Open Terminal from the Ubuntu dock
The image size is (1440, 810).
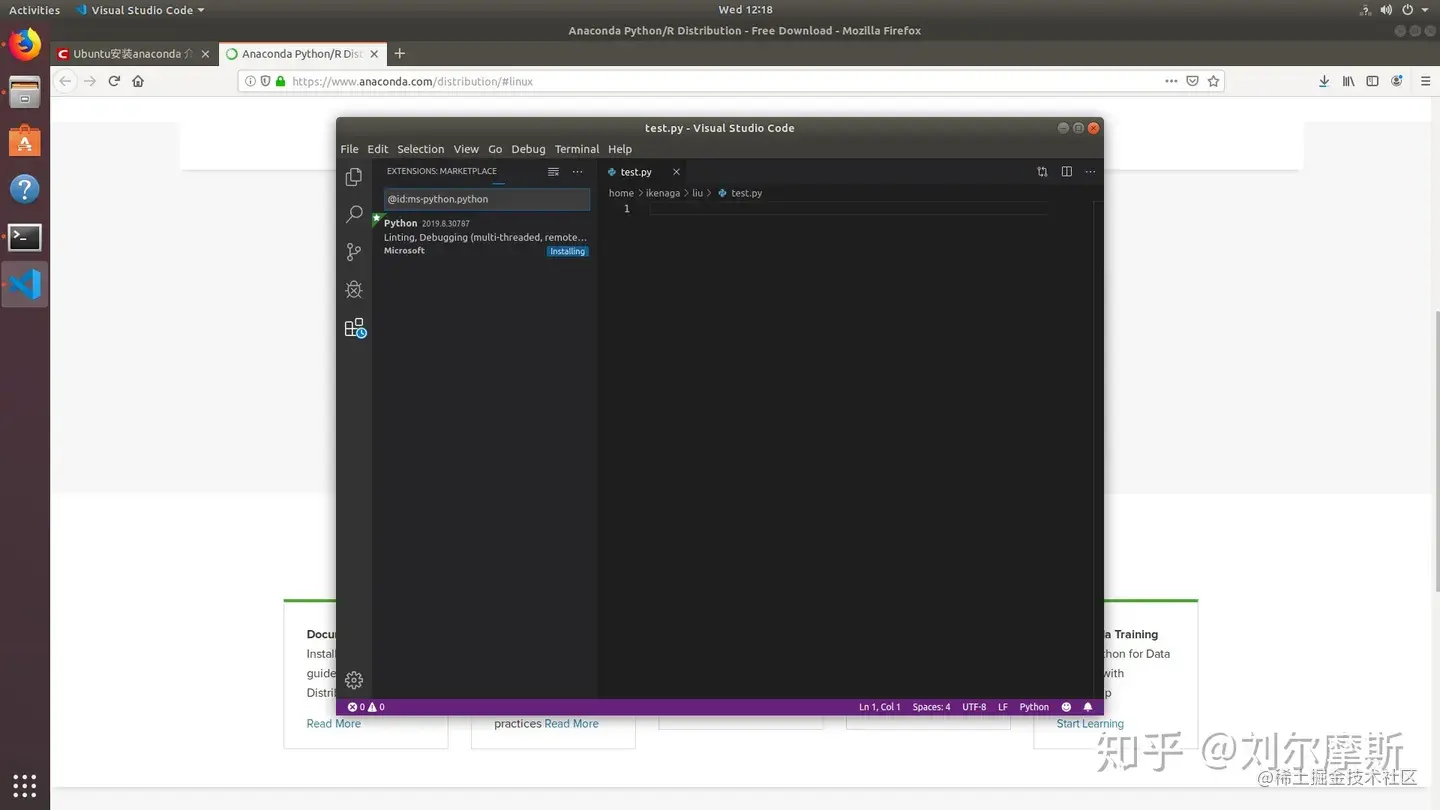pos(25,237)
